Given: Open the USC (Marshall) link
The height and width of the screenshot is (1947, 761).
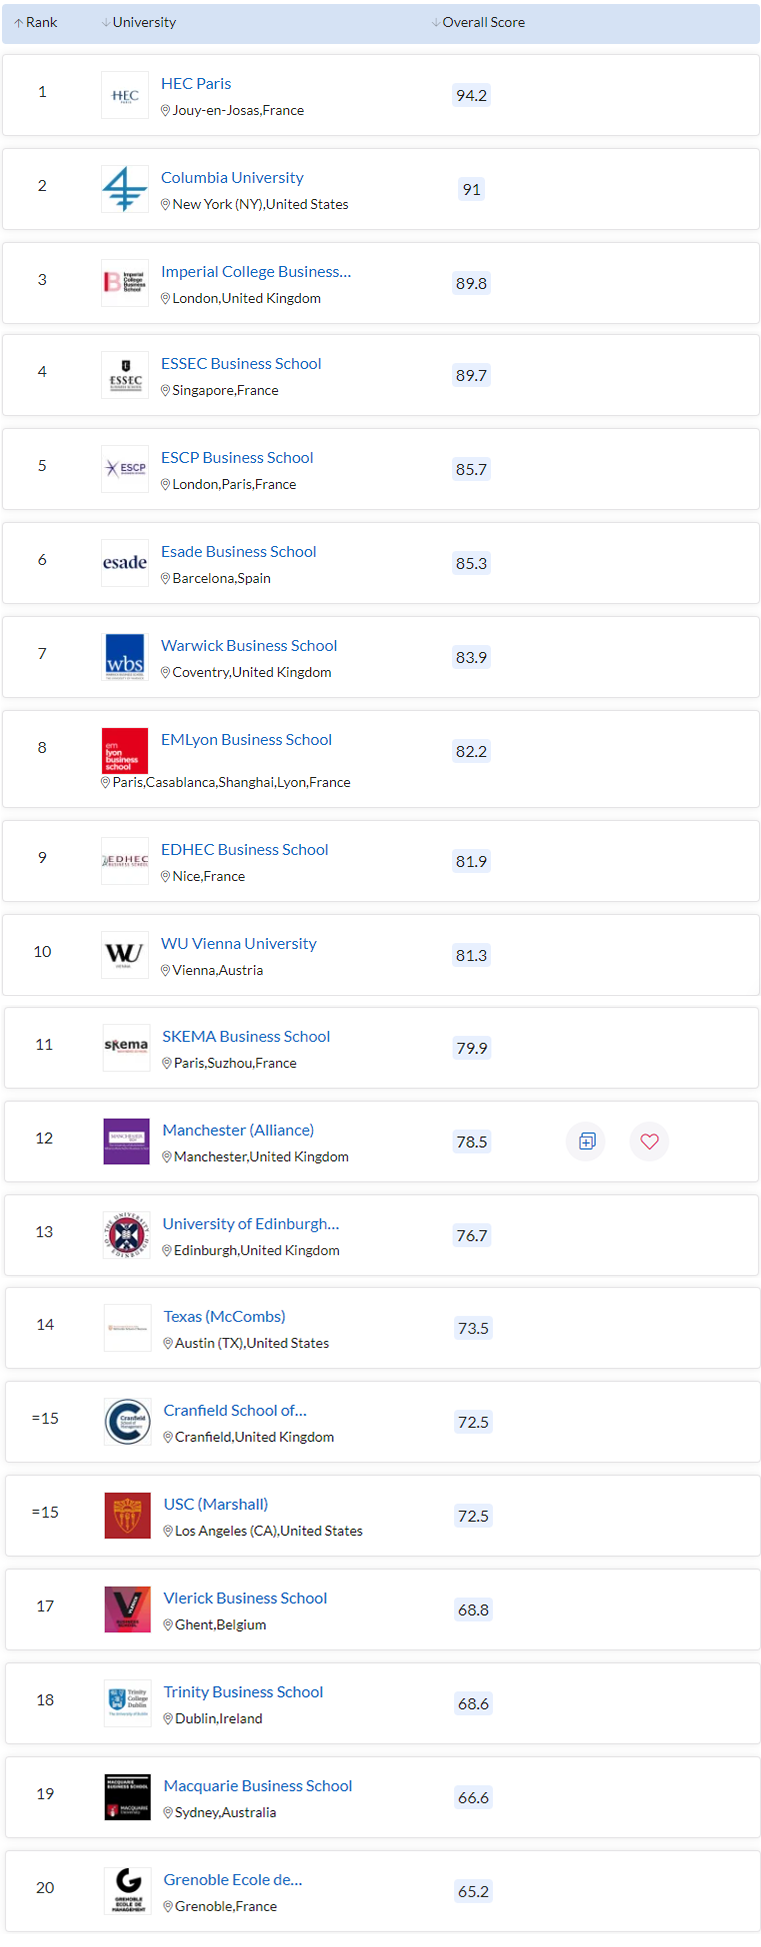Looking at the screenshot, I should click(216, 1504).
